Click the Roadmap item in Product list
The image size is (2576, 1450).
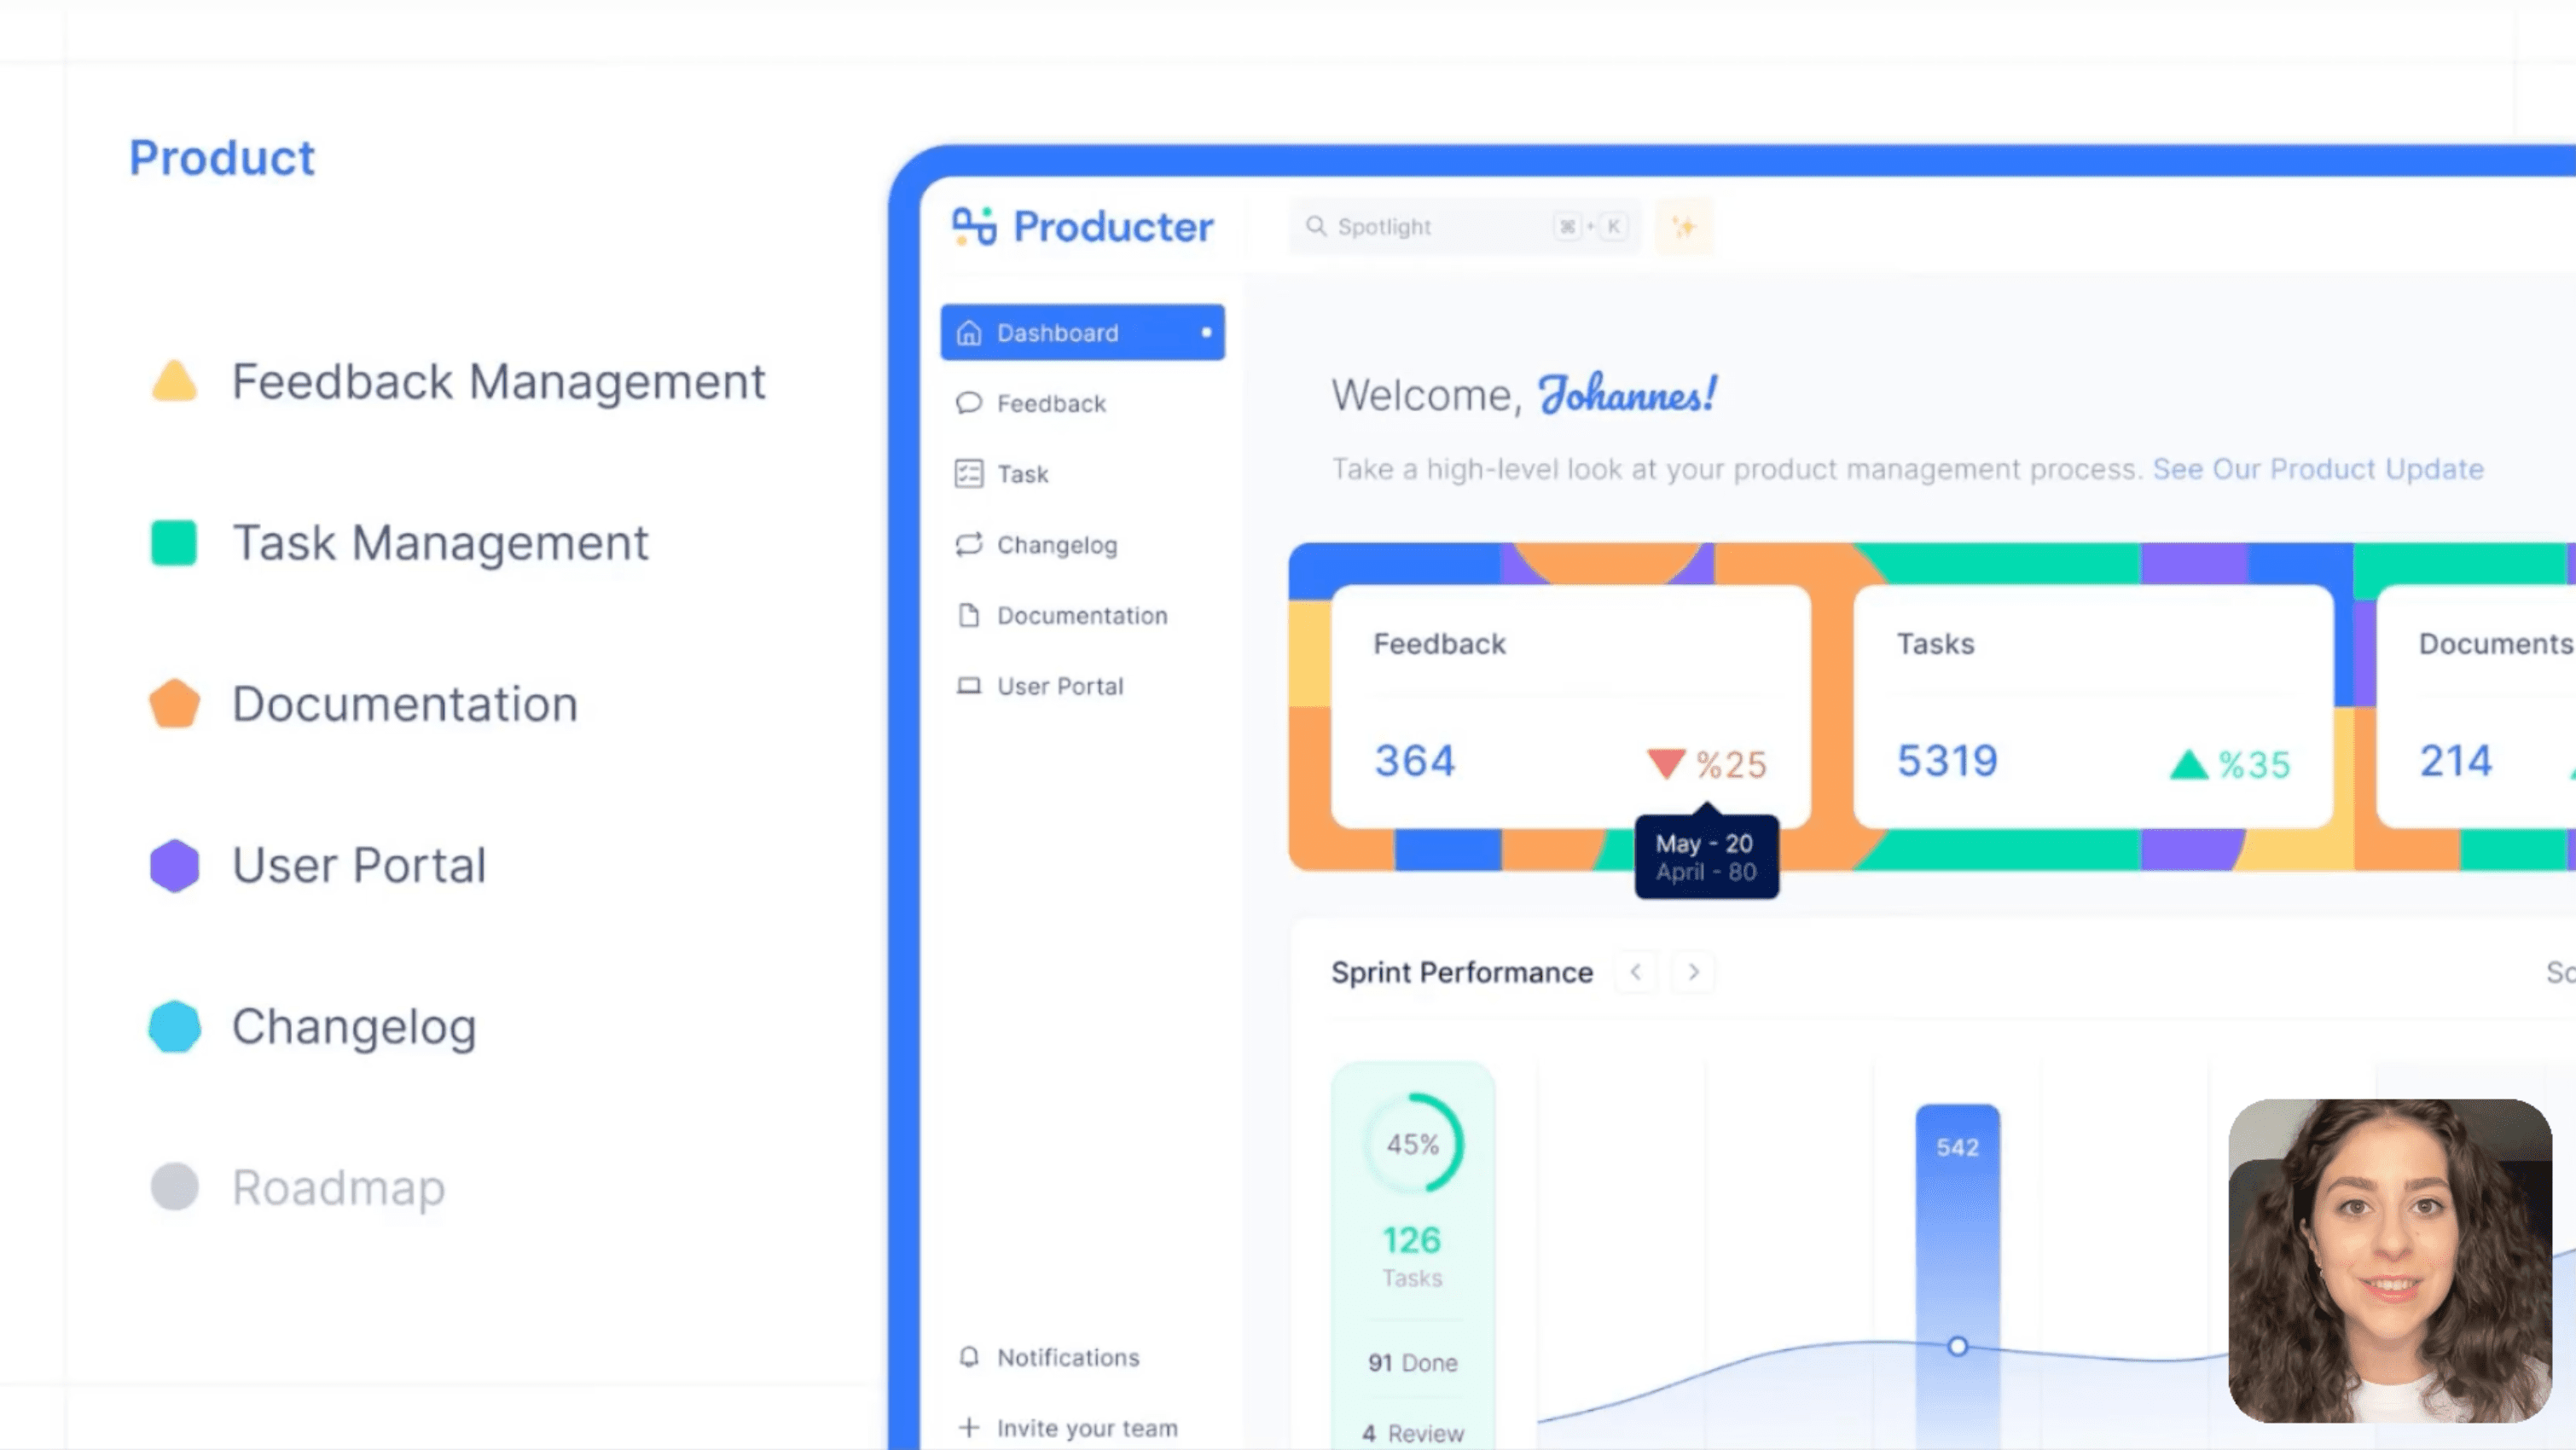tap(338, 1188)
